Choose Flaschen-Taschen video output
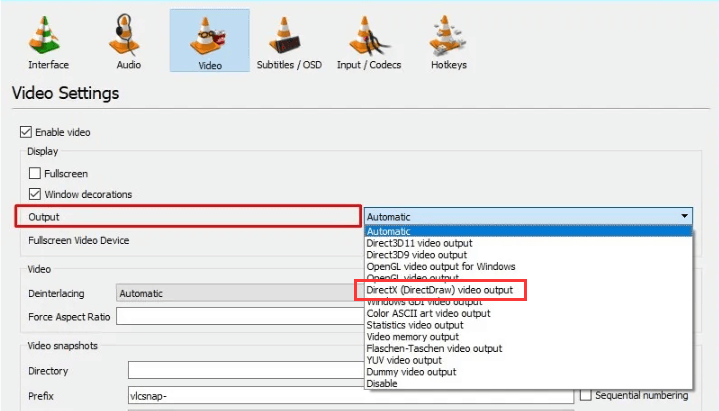 (528, 349)
